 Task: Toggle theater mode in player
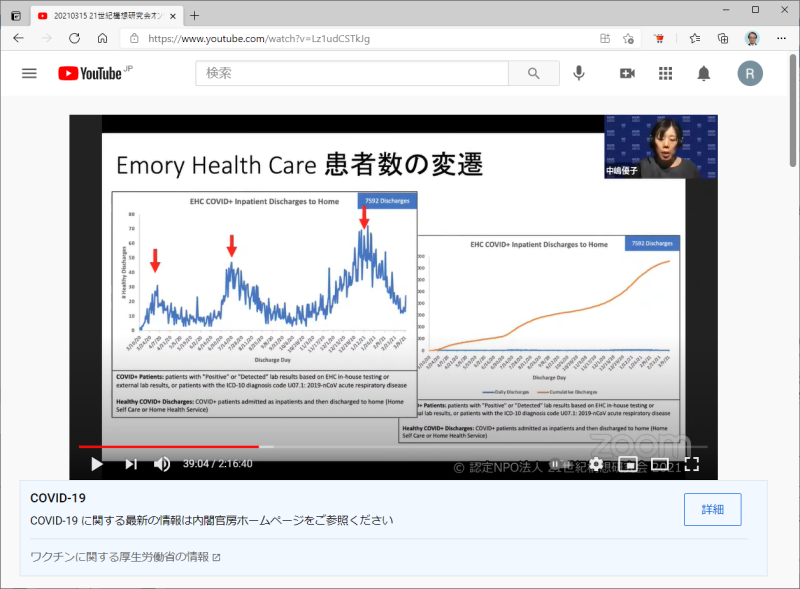pos(660,464)
